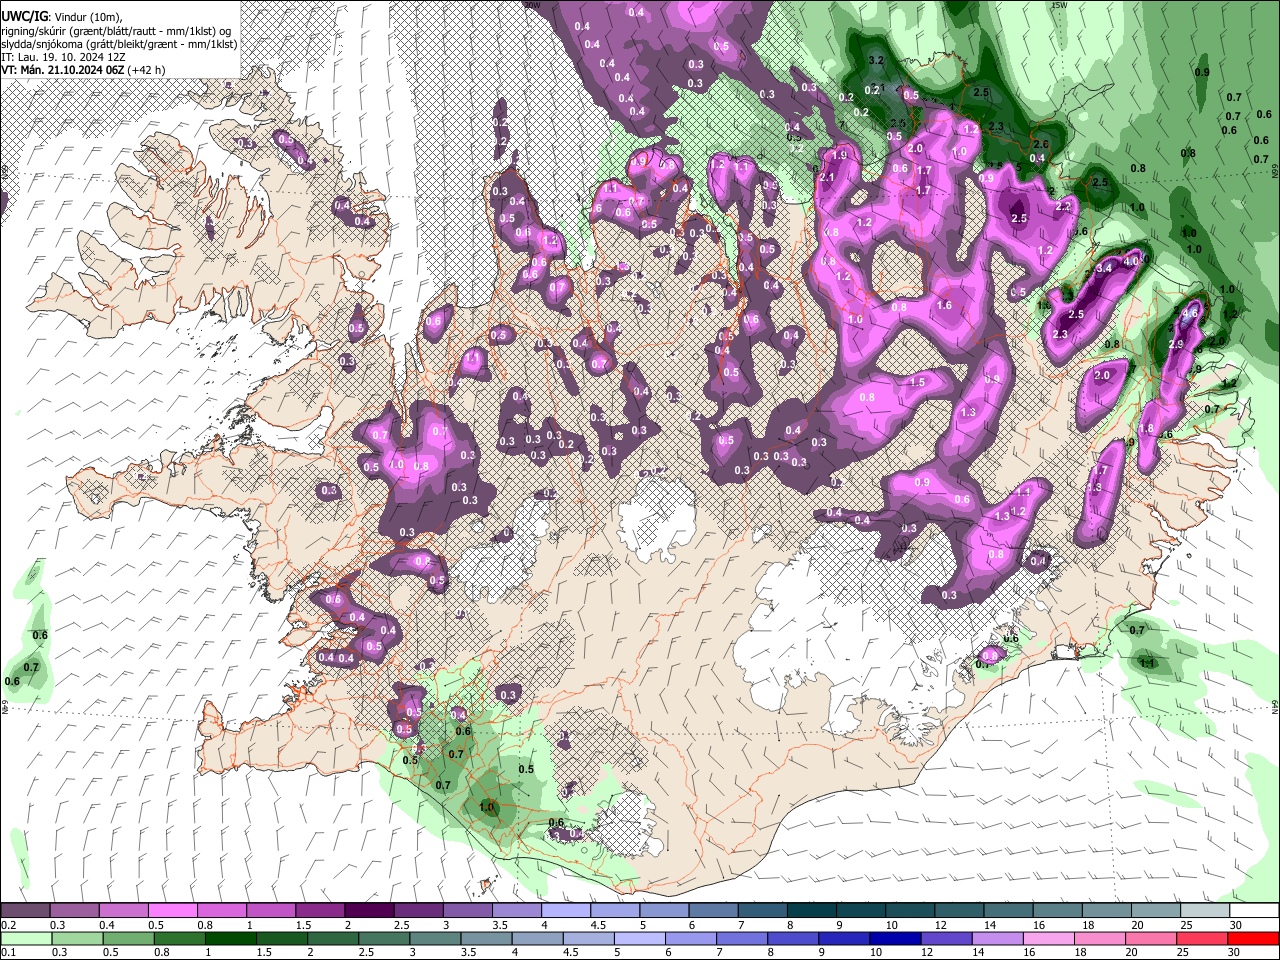Click the '0.1' tick label in the legend
The height and width of the screenshot is (960, 1280).
8,953
